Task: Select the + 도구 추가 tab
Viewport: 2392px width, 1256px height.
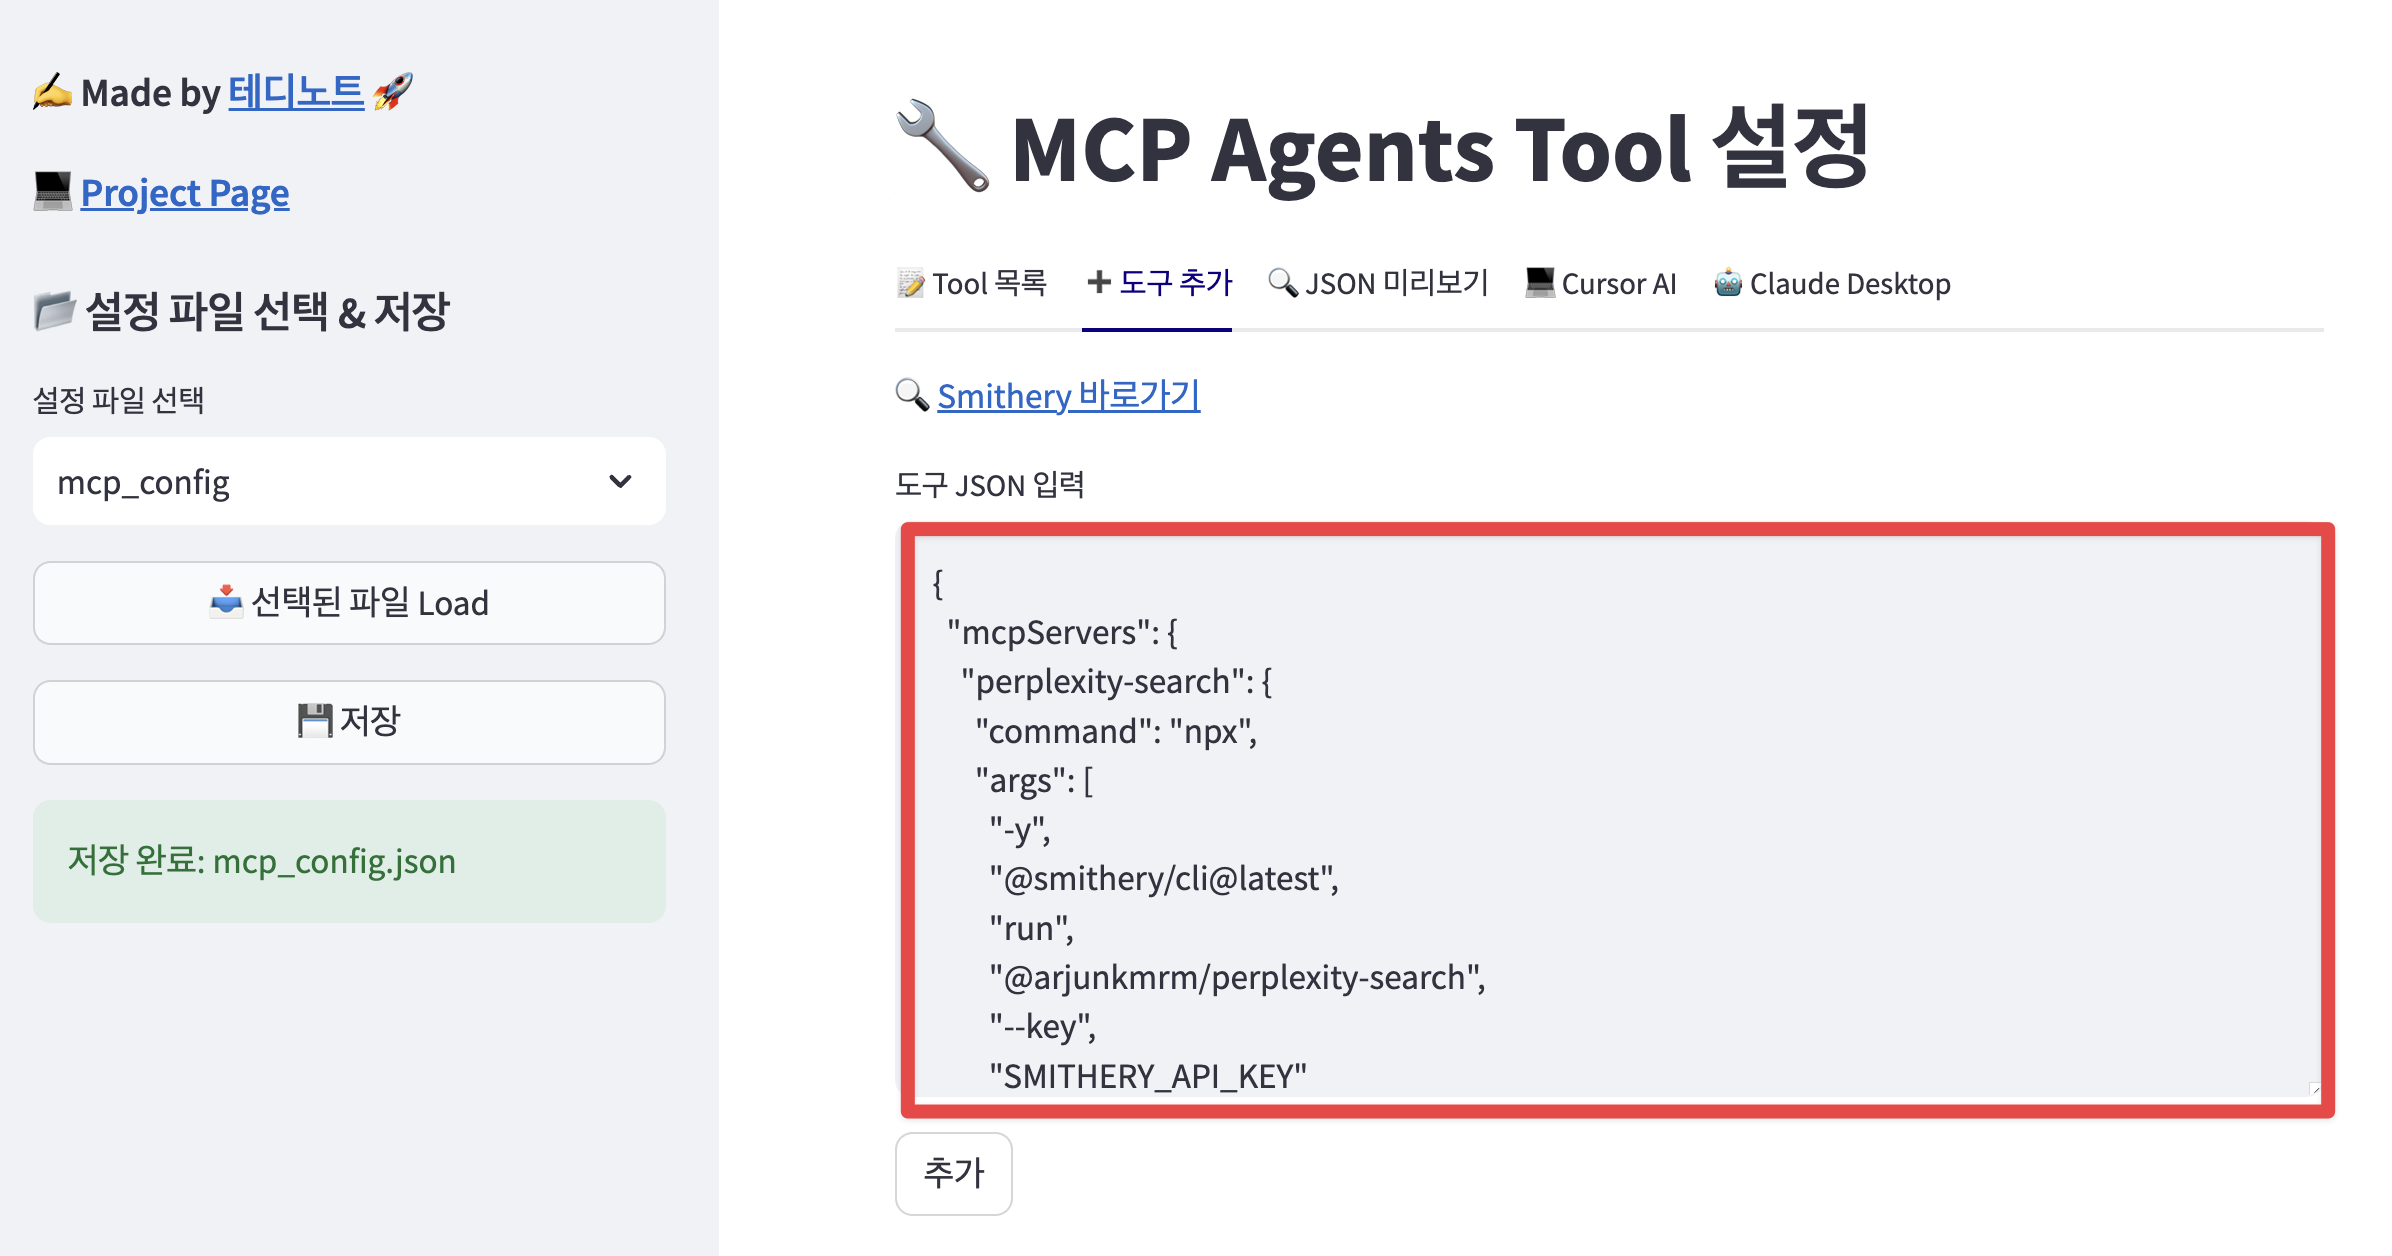Action: pyautogui.click(x=1159, y=284)
